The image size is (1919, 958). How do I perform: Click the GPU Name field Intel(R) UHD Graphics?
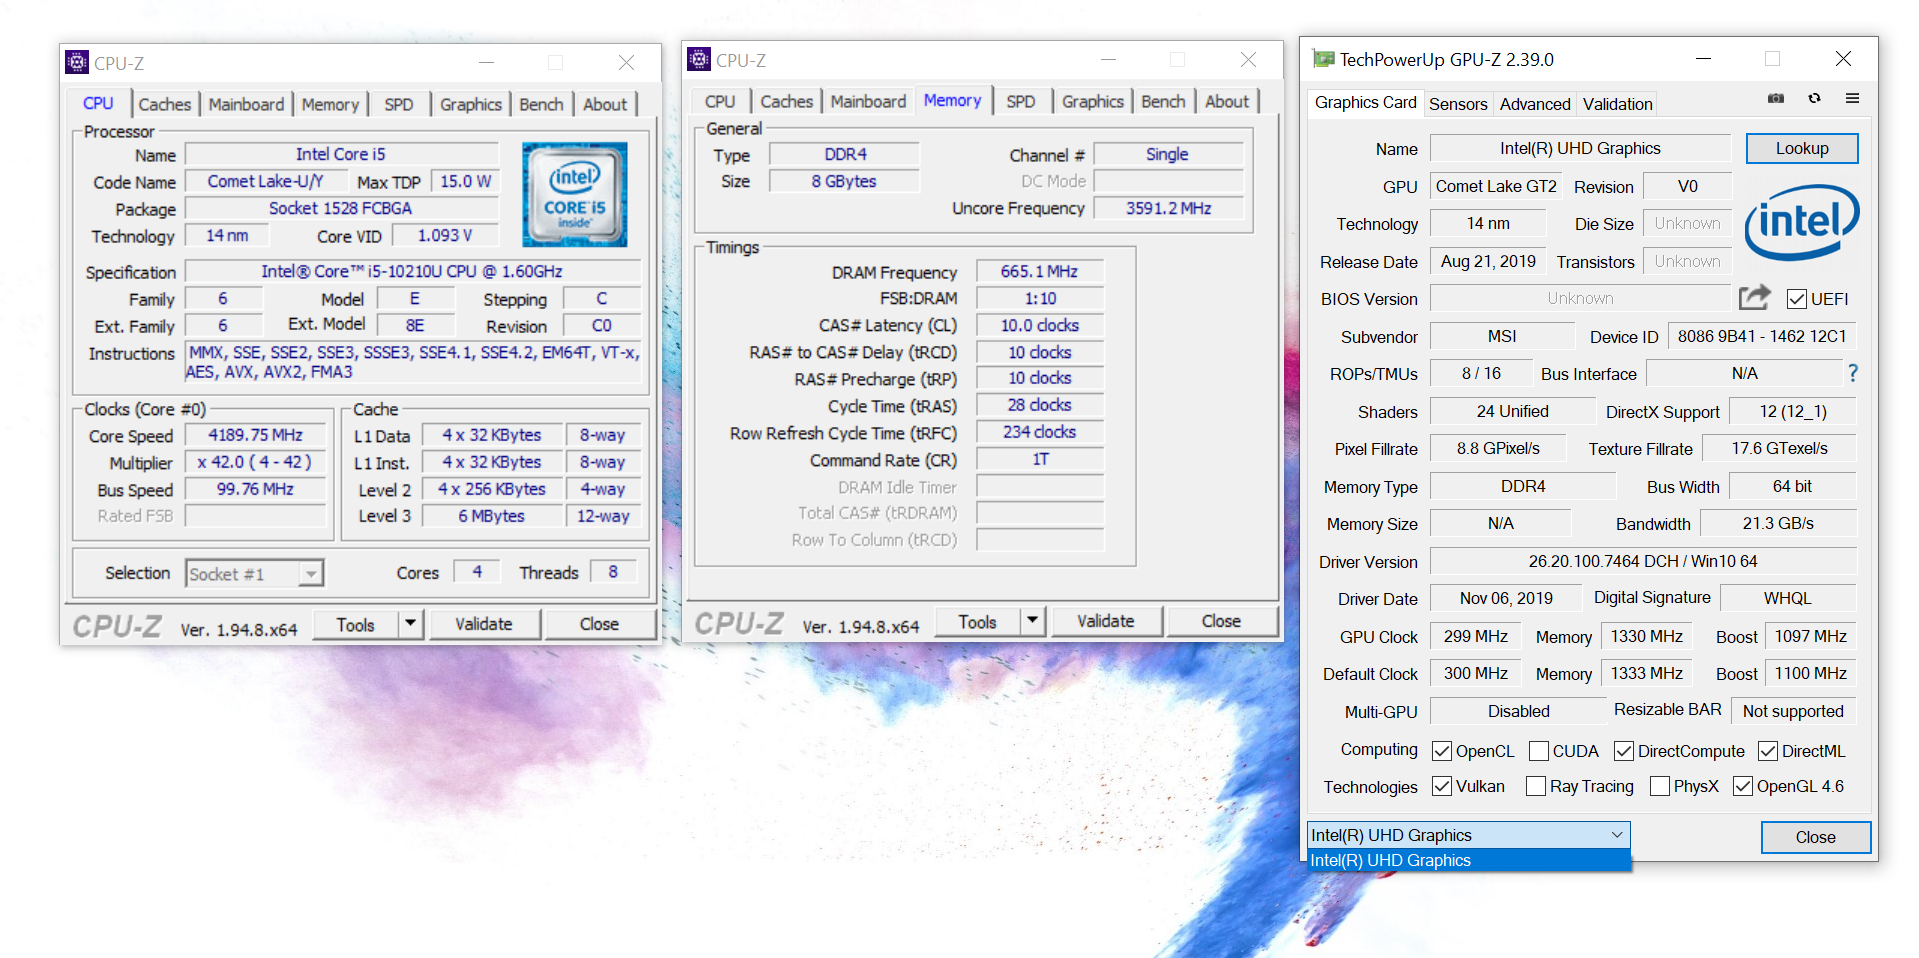point(1580,148)
